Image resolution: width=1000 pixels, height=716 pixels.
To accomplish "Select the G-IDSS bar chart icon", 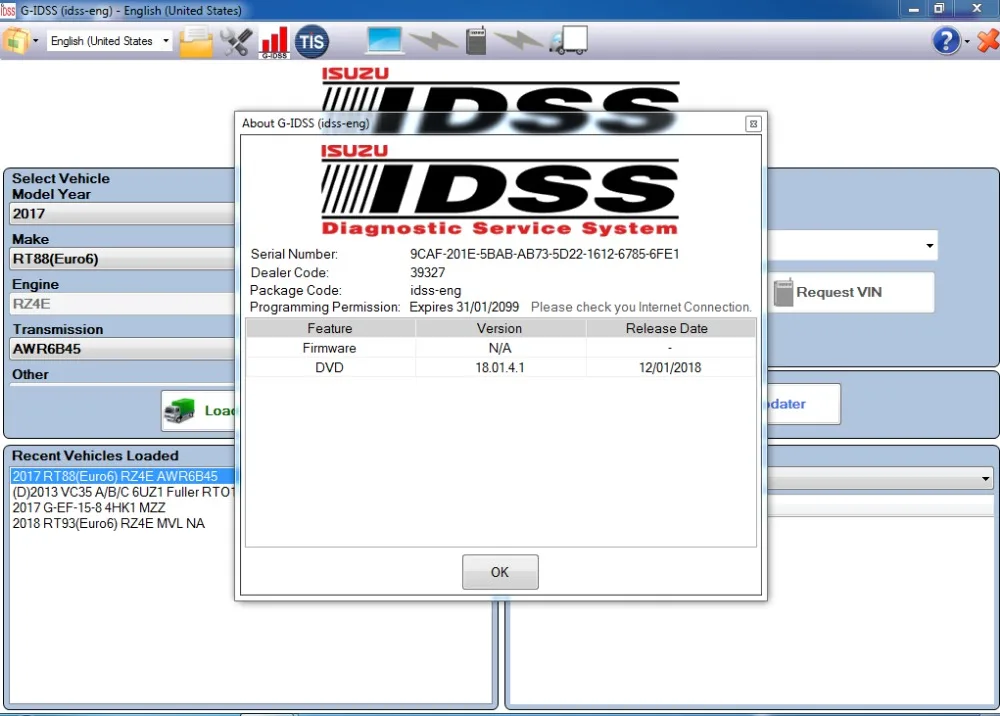I will 274,43.
